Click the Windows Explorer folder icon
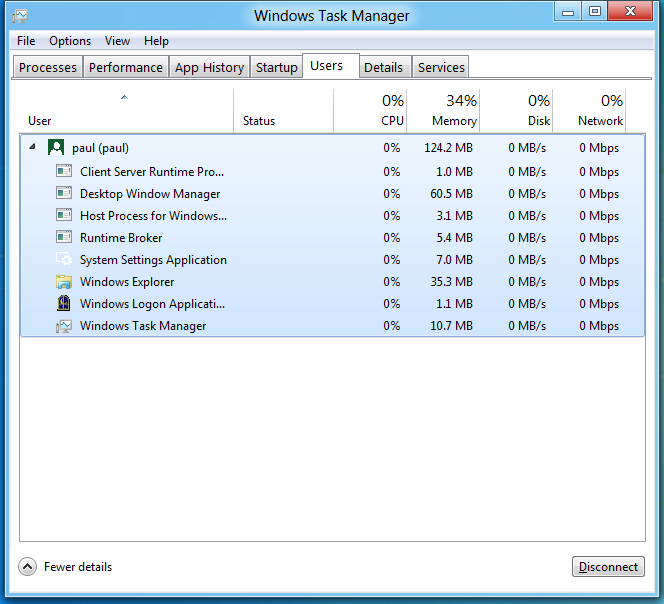664x604 pixels. tap(64, 281)
